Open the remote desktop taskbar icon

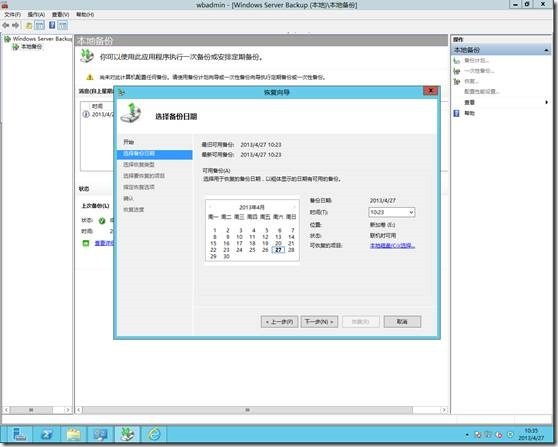pyautogui.click(x=100, y=435)
